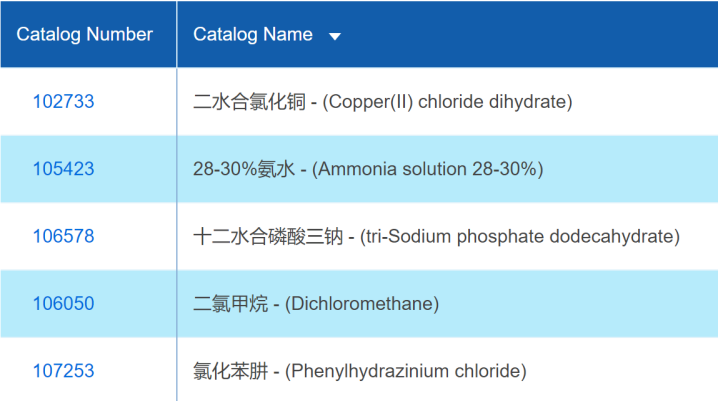Open catalog number 102733 link
Viewport: 718px width, 401px height.
(63, 102)
